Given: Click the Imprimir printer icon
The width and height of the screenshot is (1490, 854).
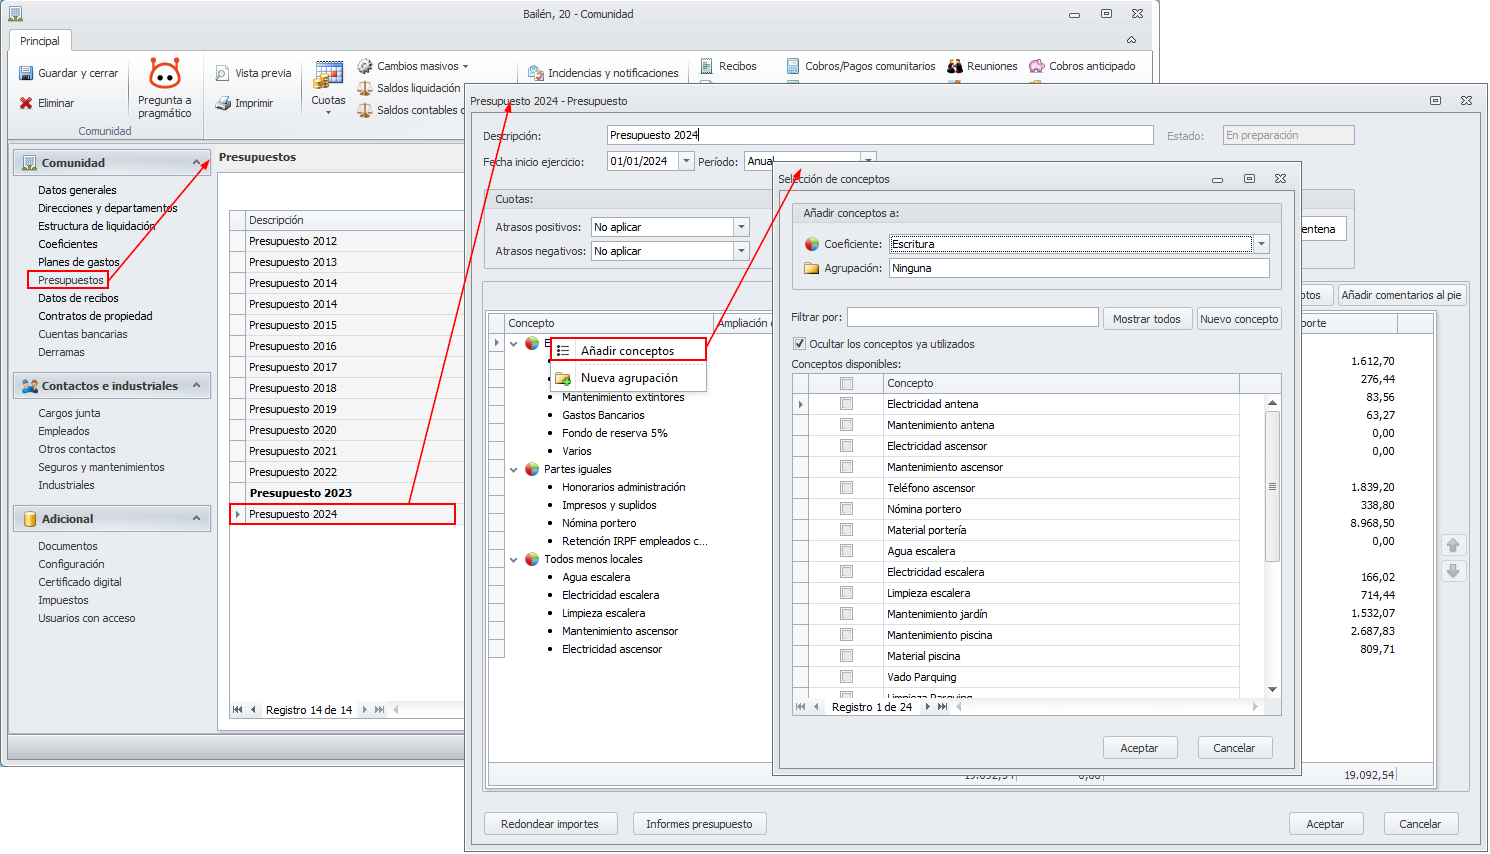Looking at the screenshot, I should [x=222, y=103].
